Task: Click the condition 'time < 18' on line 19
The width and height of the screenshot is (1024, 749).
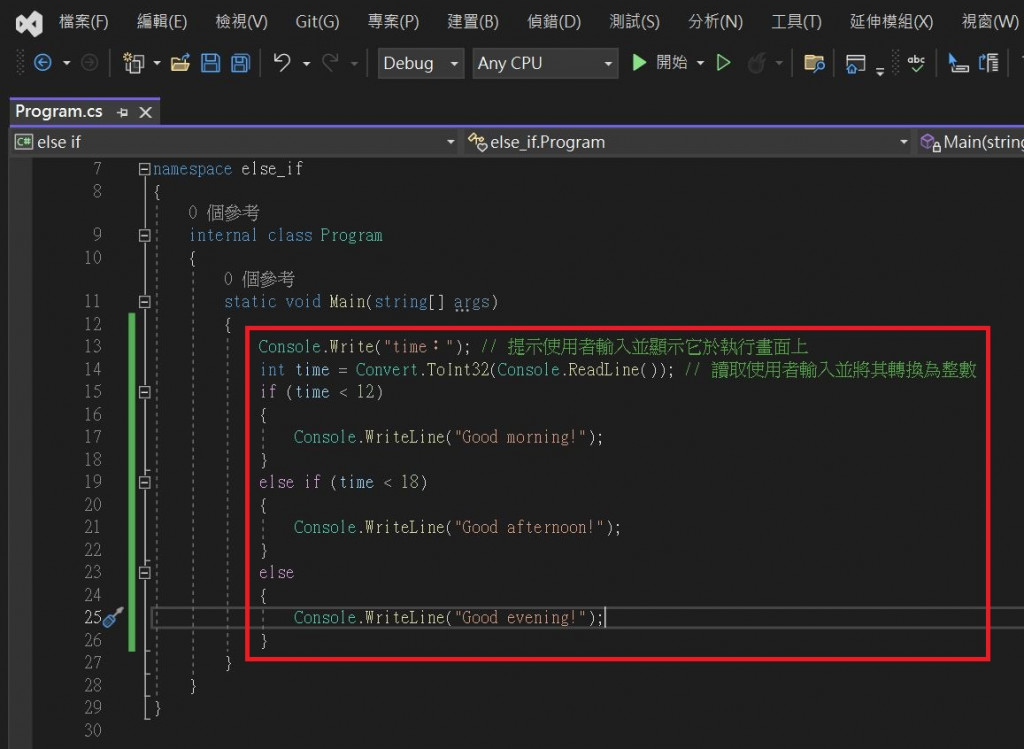Action: [x=379, y=483]
